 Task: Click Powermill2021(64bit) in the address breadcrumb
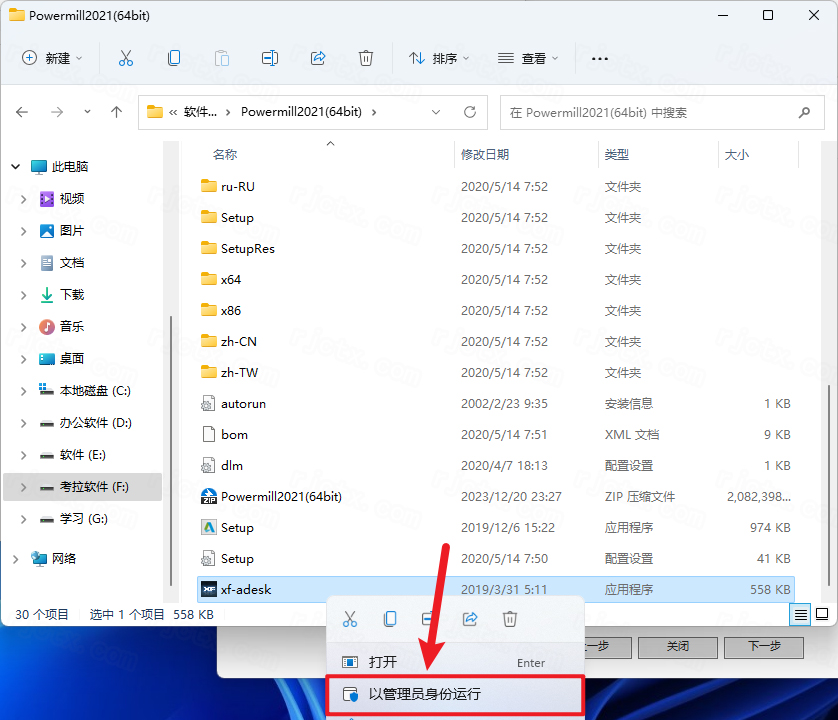(301, 112)
